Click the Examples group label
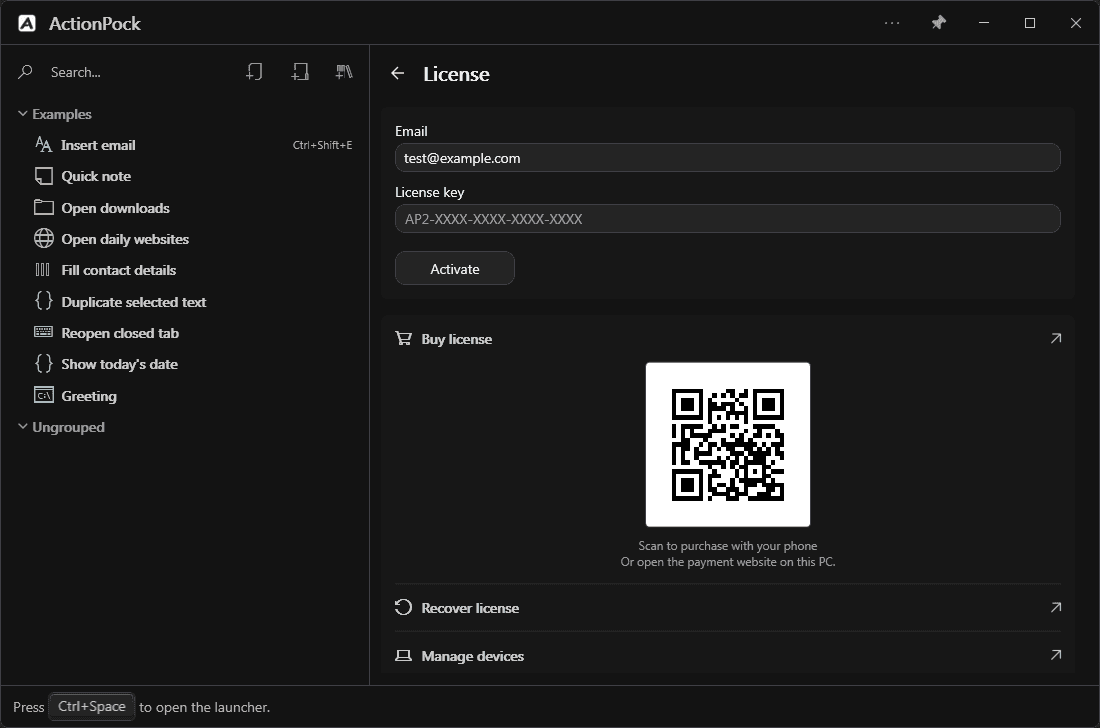This screenshot has width=1100, height=728. [x=62, y=114]
